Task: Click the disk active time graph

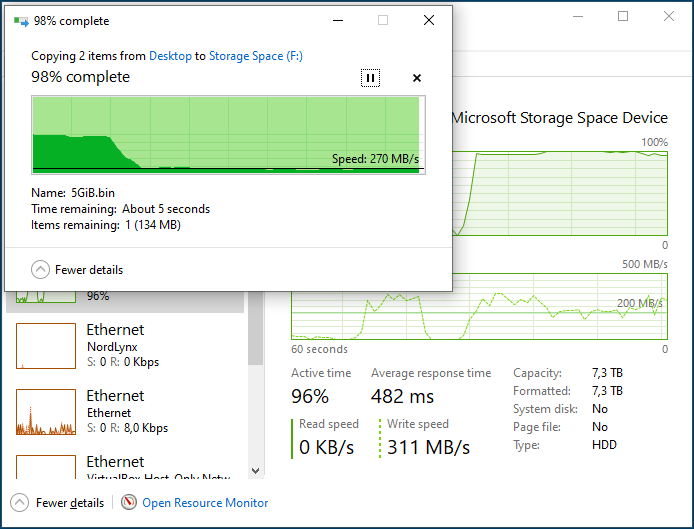Action: coord(560,193)
